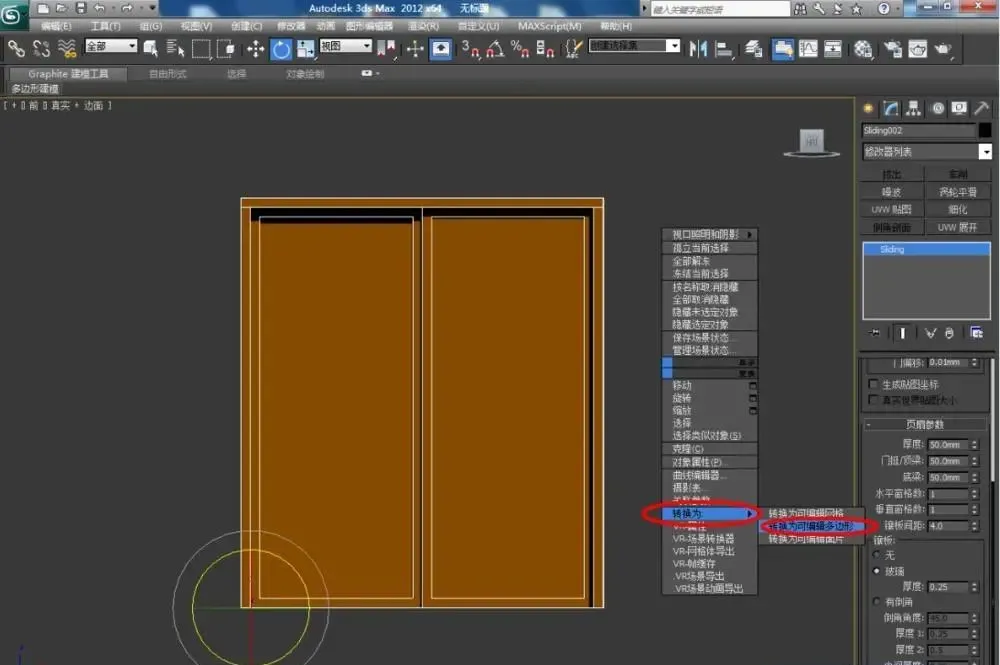
Task: Activate the Select and Move tool
Action: coord(255,49)
